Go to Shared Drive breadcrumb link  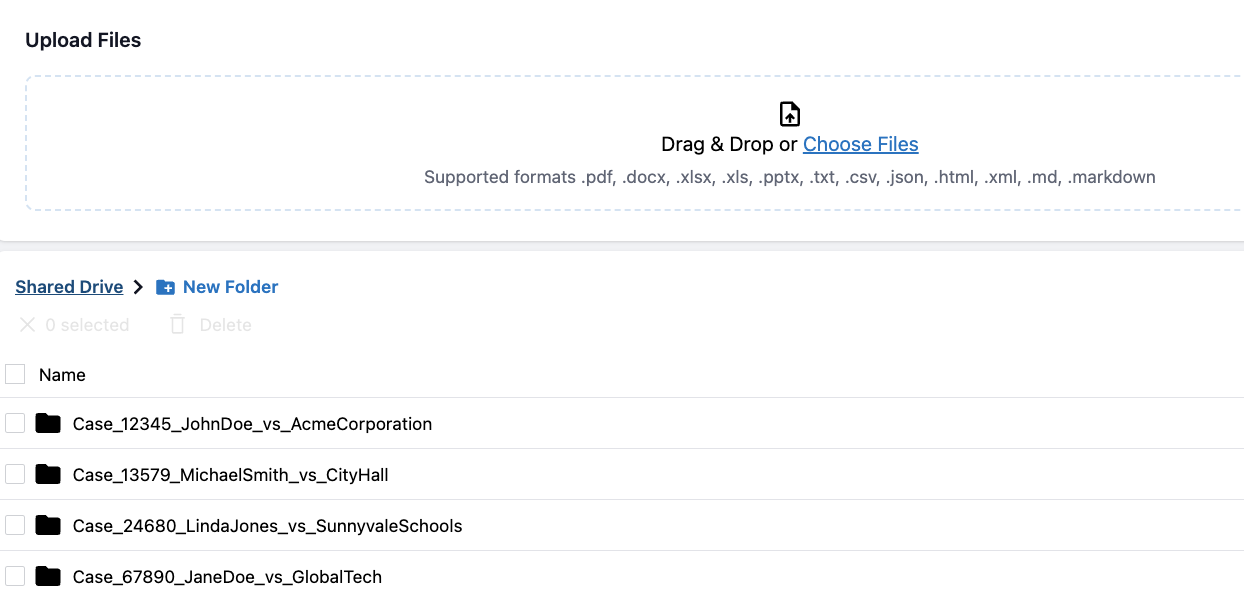coord(69,287)
